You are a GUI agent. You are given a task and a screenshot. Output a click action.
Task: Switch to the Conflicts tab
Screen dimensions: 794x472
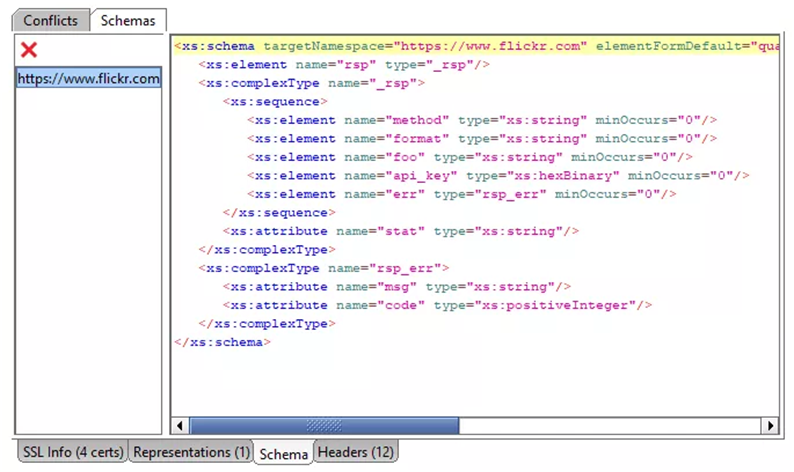51,21
